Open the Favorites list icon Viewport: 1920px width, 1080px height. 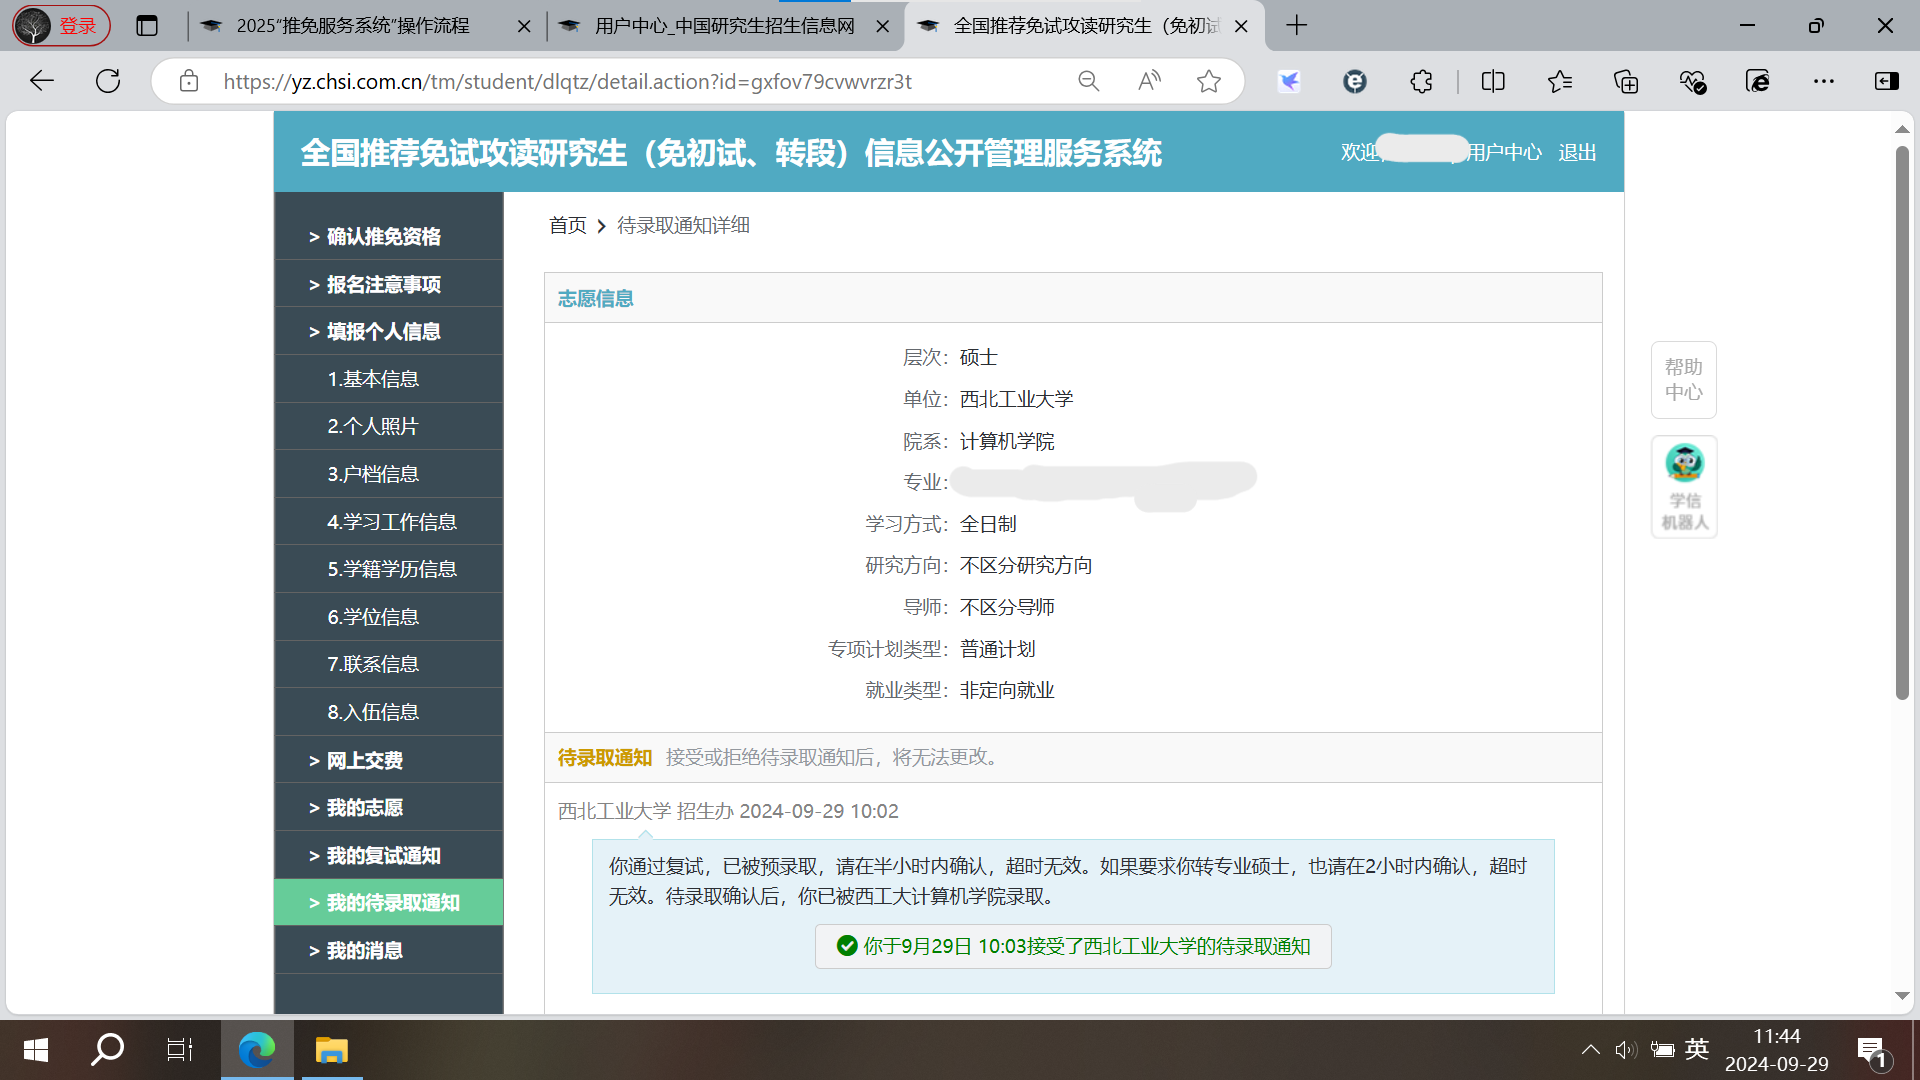pyautogui.click(x=1560, y=81)
